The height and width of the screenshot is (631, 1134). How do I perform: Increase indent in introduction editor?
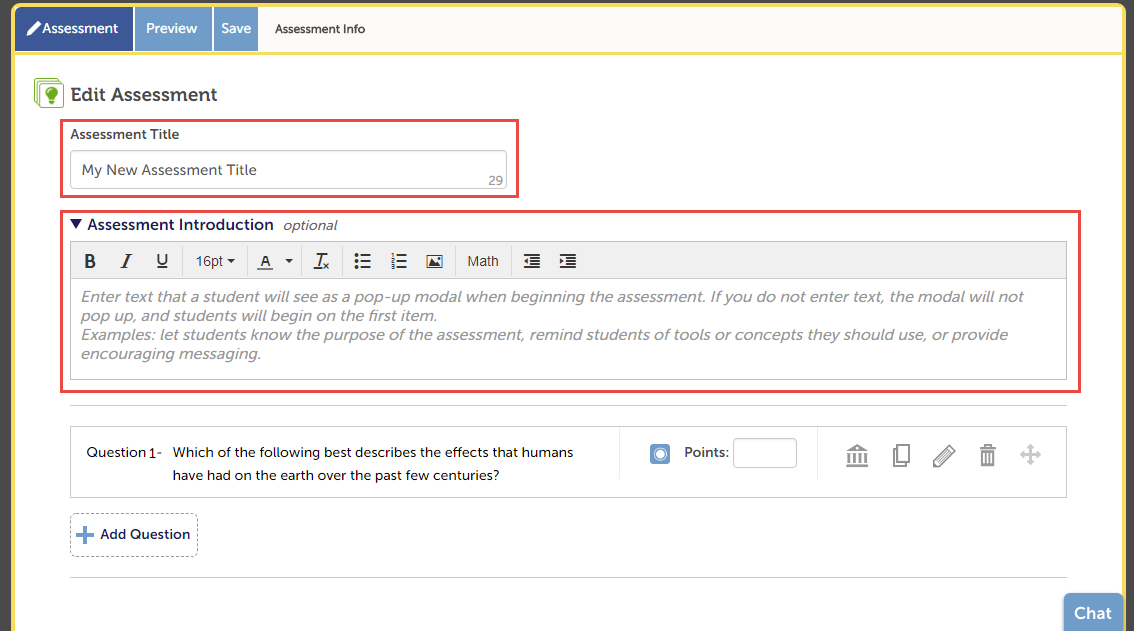point(568,261)
